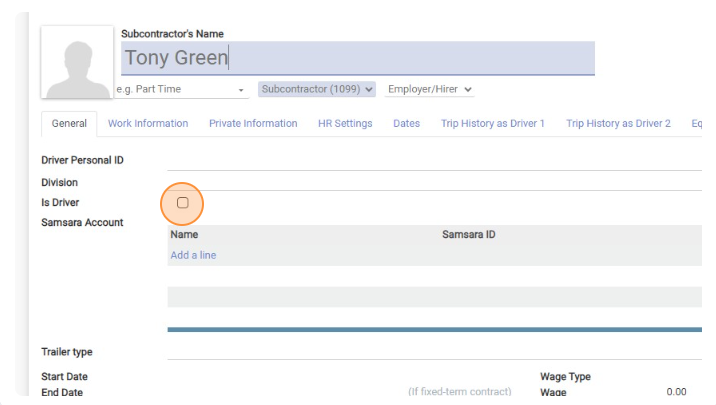The image size is (716, 405).
Task: Enable the Is Driver checkbox
Action: pyautogui.click(x=183, y=203)
